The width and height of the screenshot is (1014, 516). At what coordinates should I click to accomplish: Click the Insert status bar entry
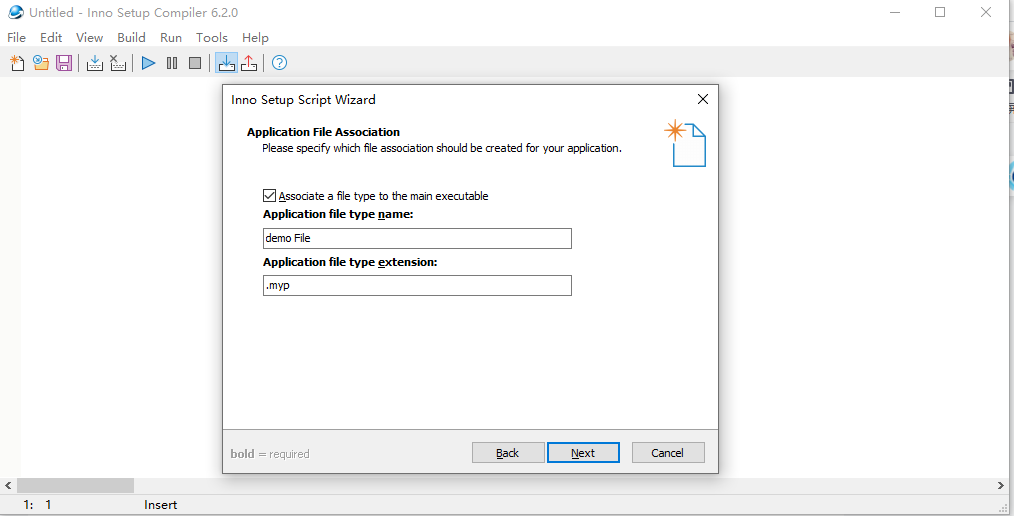tap(160, 505)
